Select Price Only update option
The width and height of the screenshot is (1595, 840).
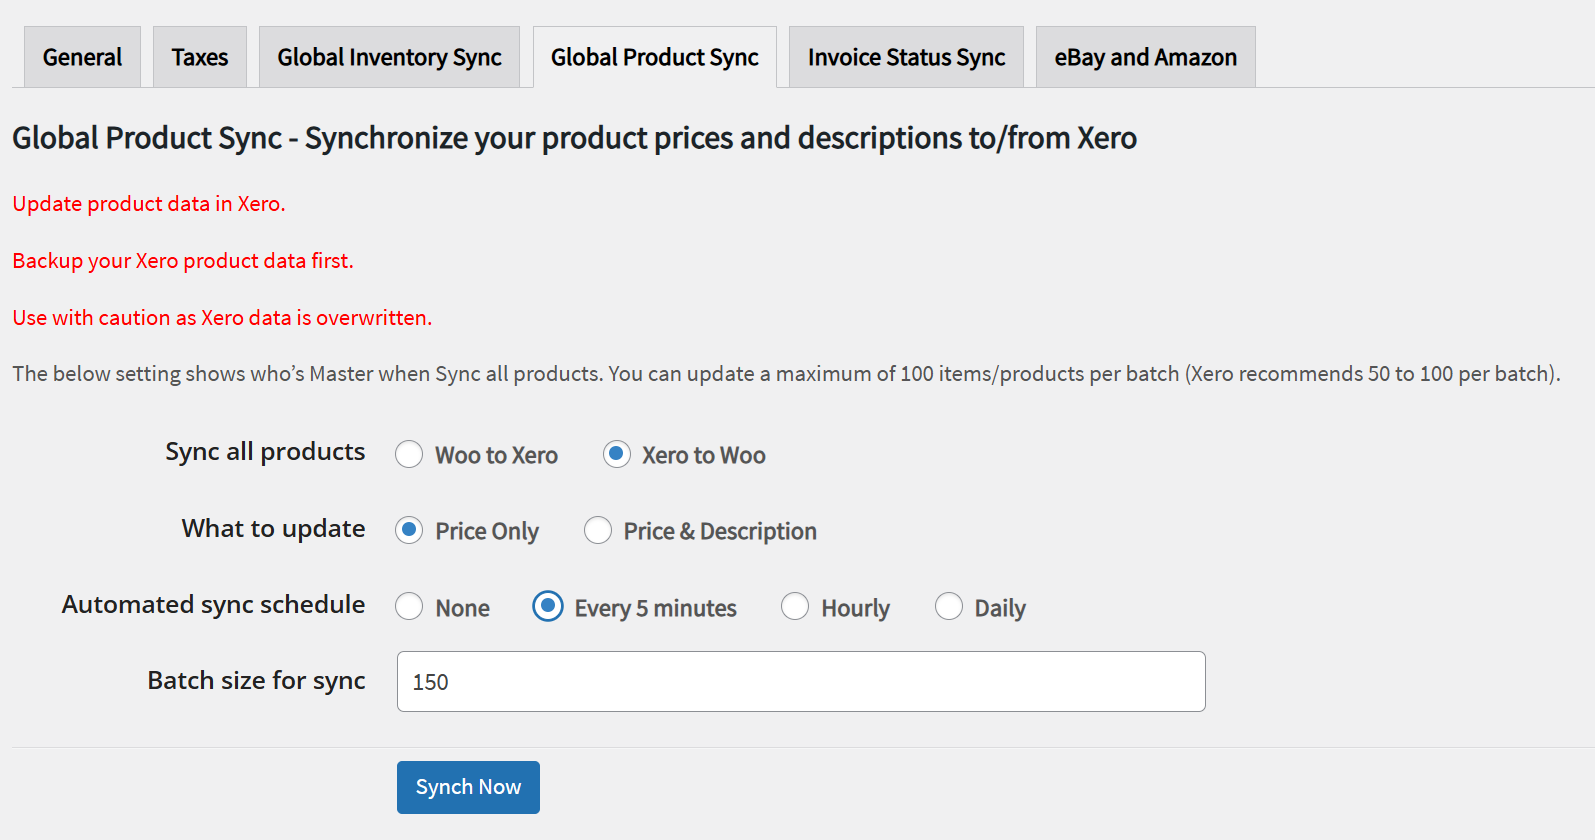409,531
